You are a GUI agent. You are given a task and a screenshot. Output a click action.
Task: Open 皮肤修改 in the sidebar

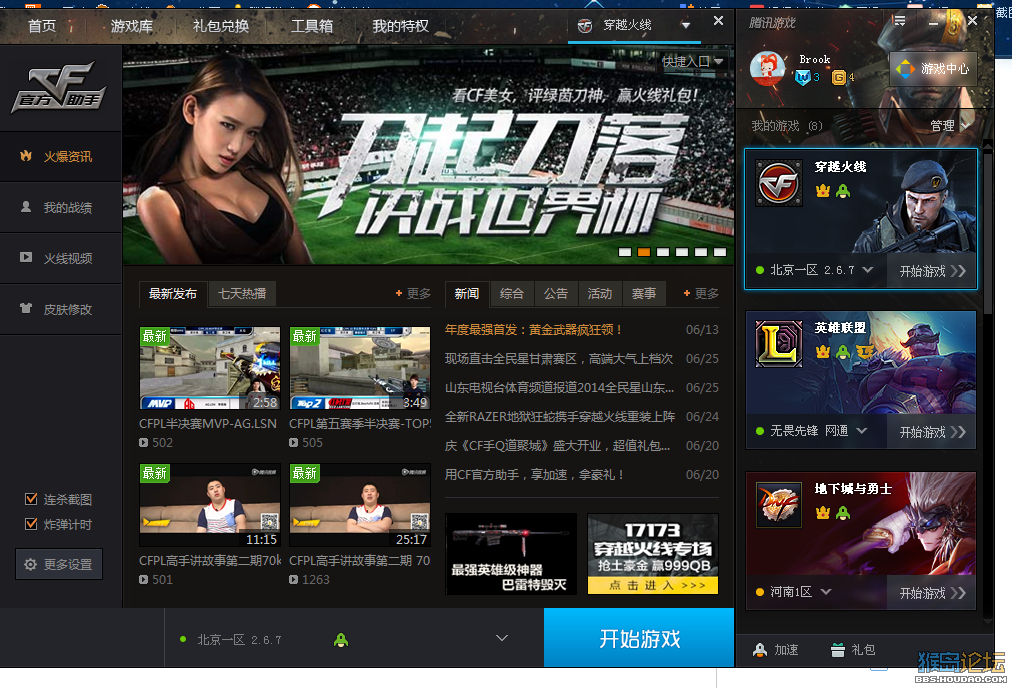tap(61, 309)
